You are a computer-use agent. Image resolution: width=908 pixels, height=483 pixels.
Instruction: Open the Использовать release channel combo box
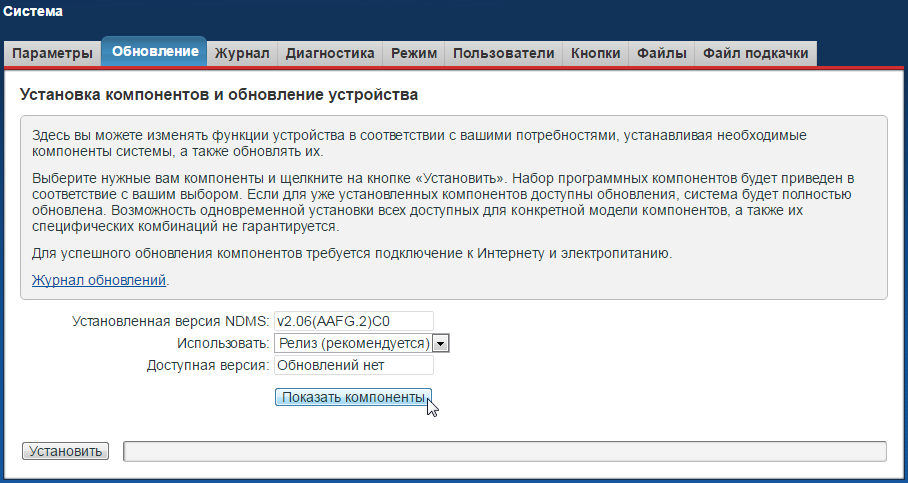(353, 343)
